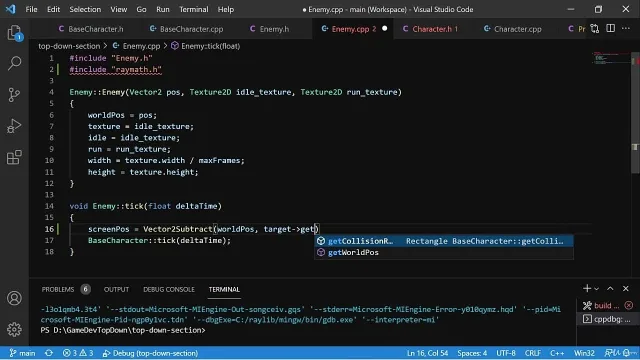Open the View menu

point(118,9)
